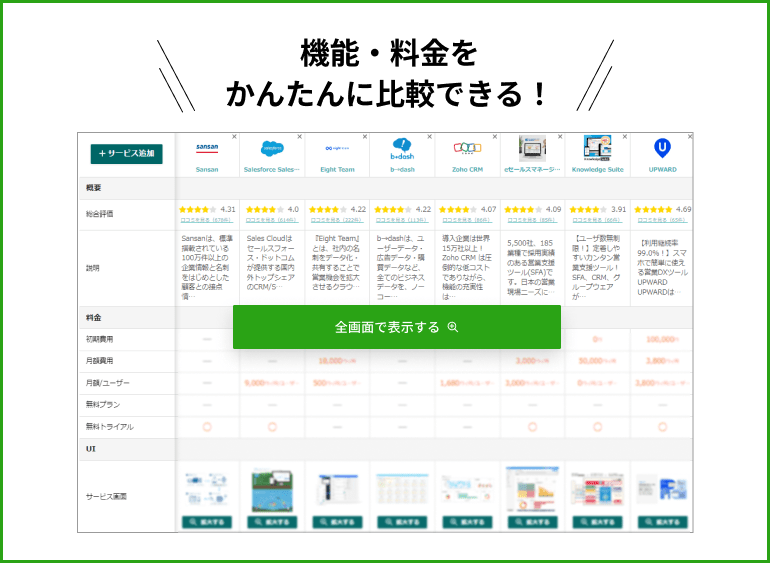
Task: Click 拡大する button under Knowledge Suite thumbnail
Action: click(598, 522)
